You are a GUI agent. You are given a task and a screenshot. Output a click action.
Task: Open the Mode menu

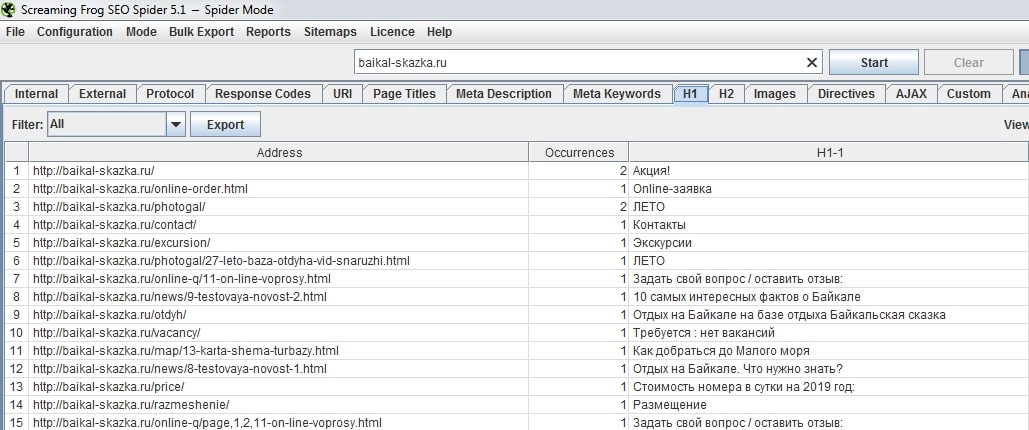(x=141, y=32)
